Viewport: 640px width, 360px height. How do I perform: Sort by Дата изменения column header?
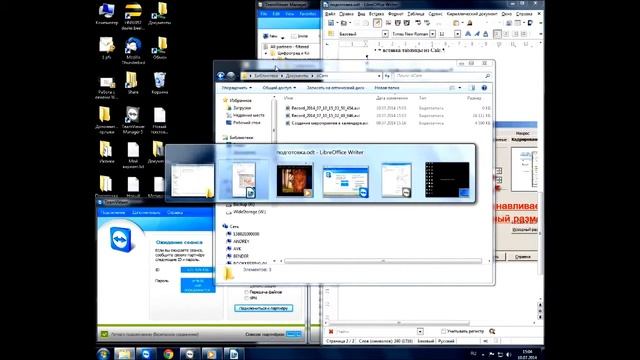[x=391, y=98]
